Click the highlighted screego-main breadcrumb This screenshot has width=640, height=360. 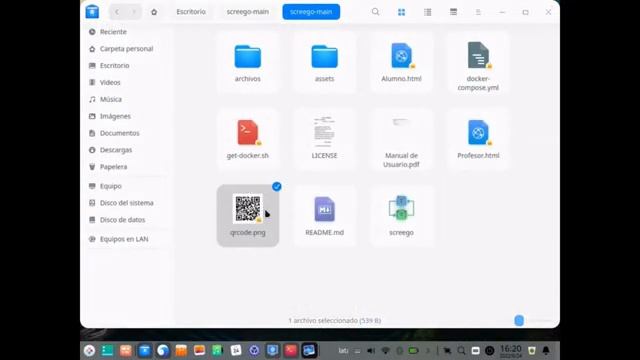click(x=311, y=12)
